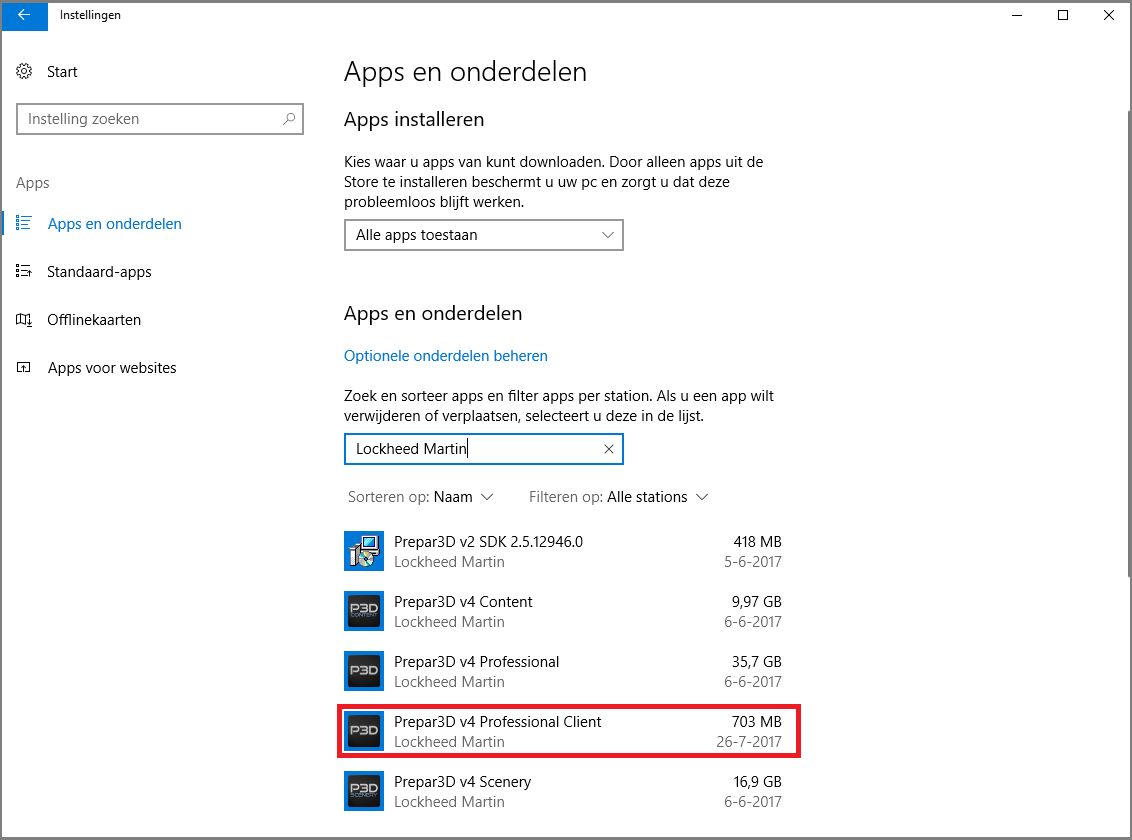Open Start via the gear icon
This screenshot has height=840, width=1132.
24,71
